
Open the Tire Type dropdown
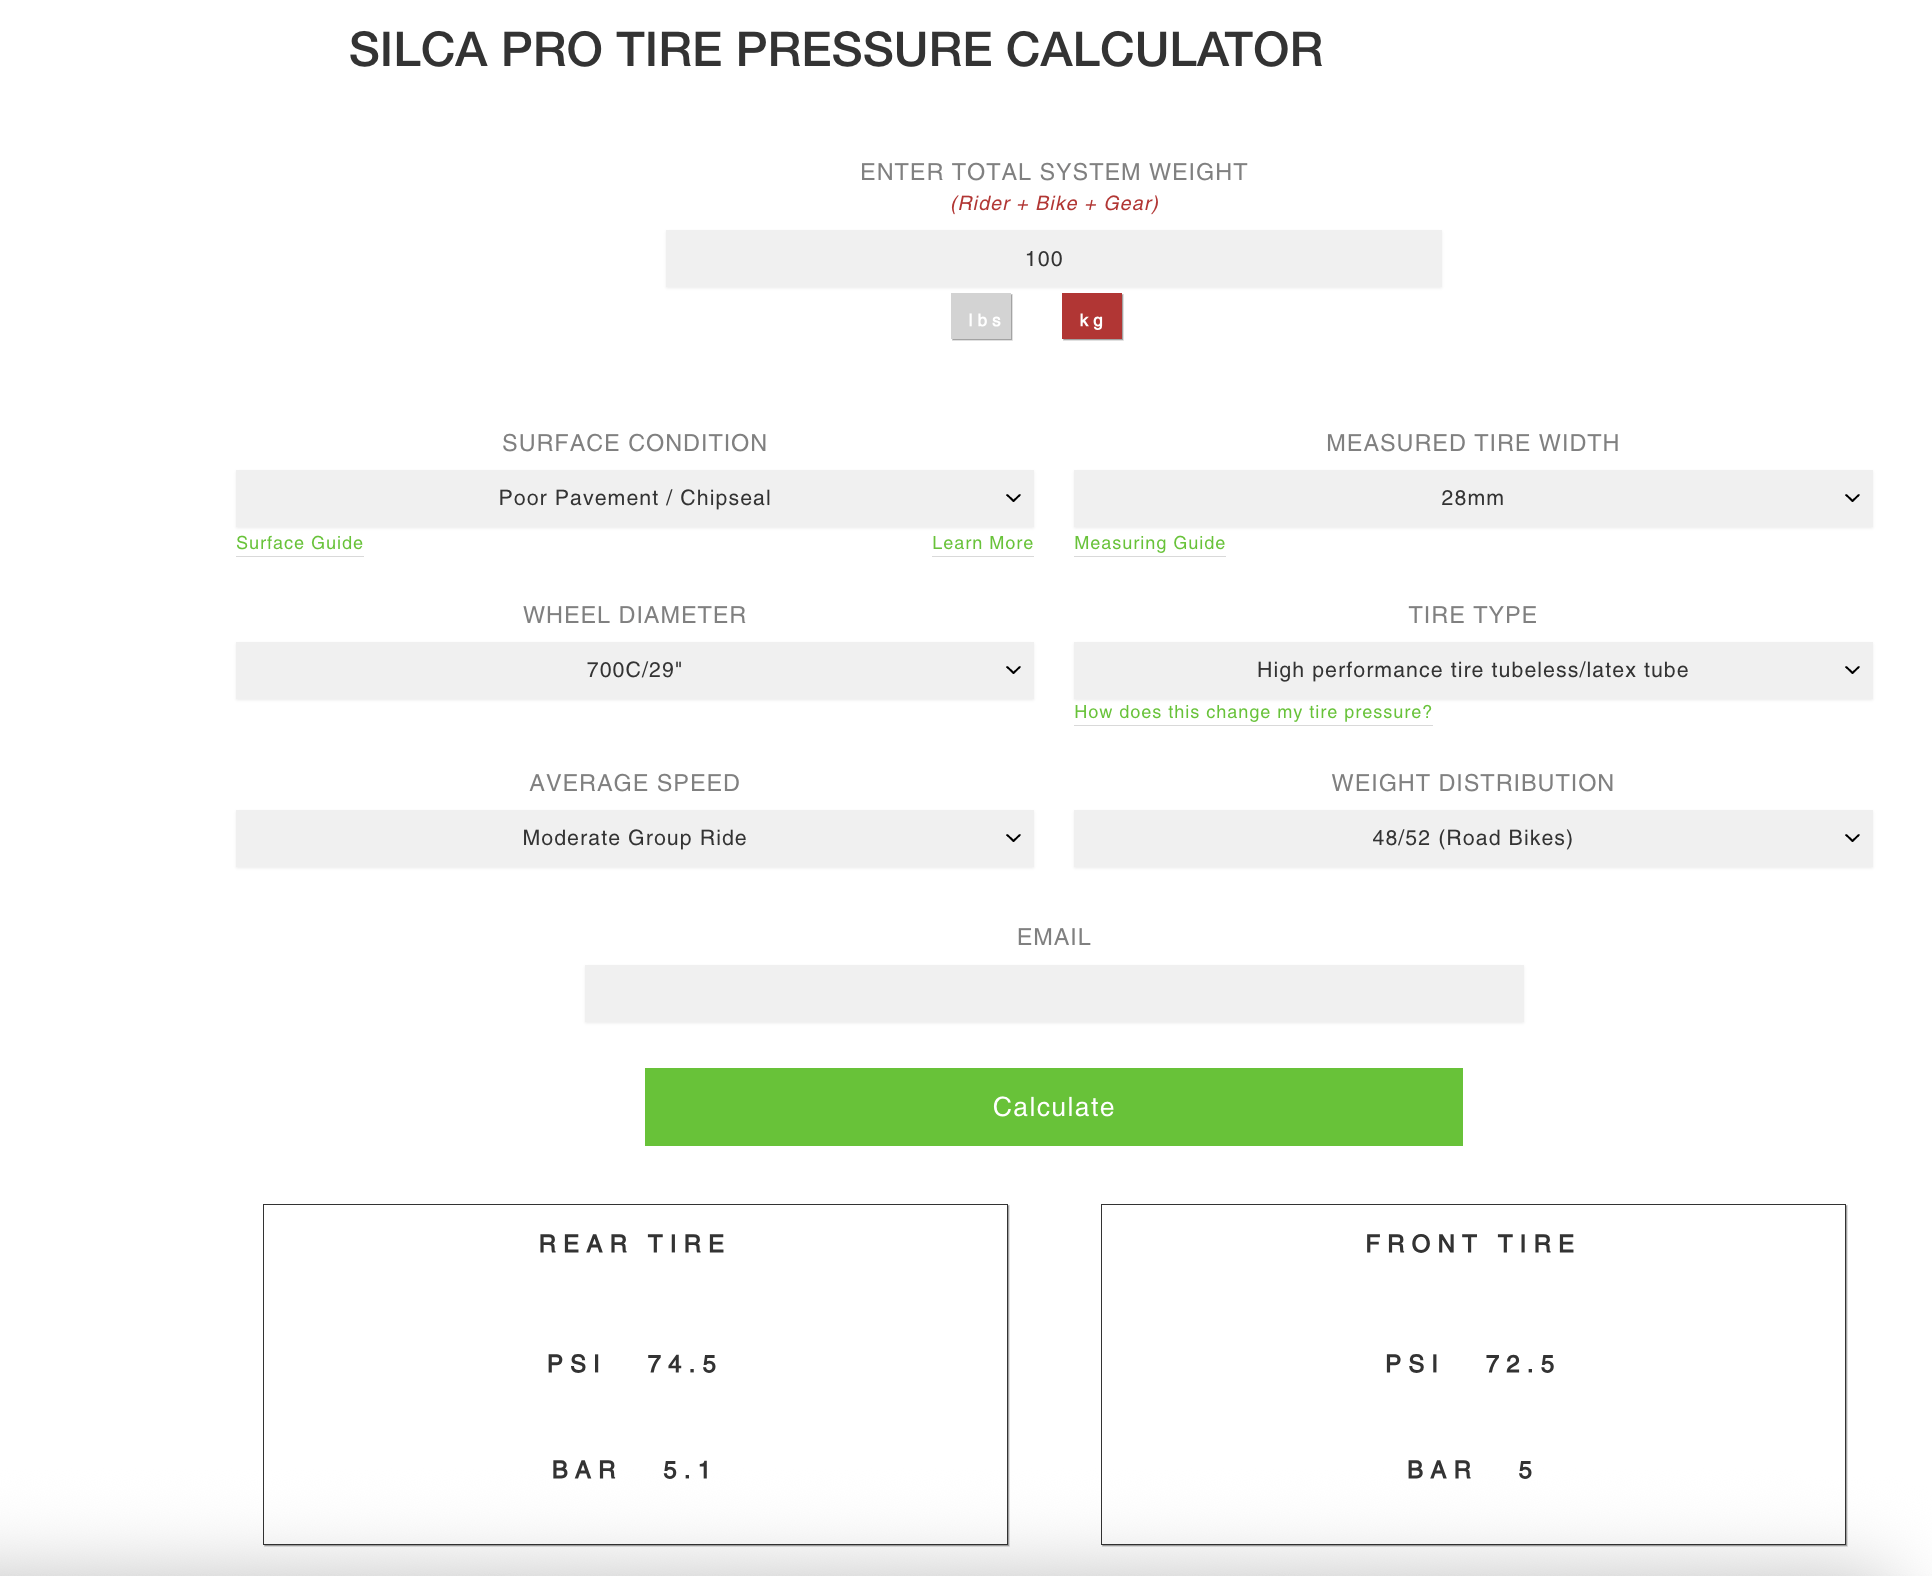click(1472, 670)
